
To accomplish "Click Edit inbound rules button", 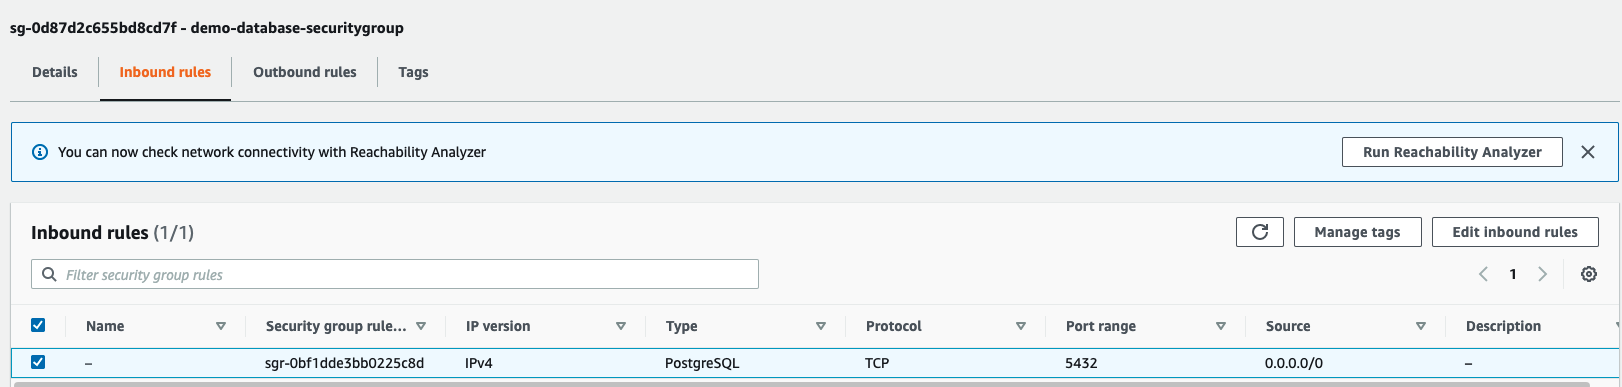I will point(1515,232).
